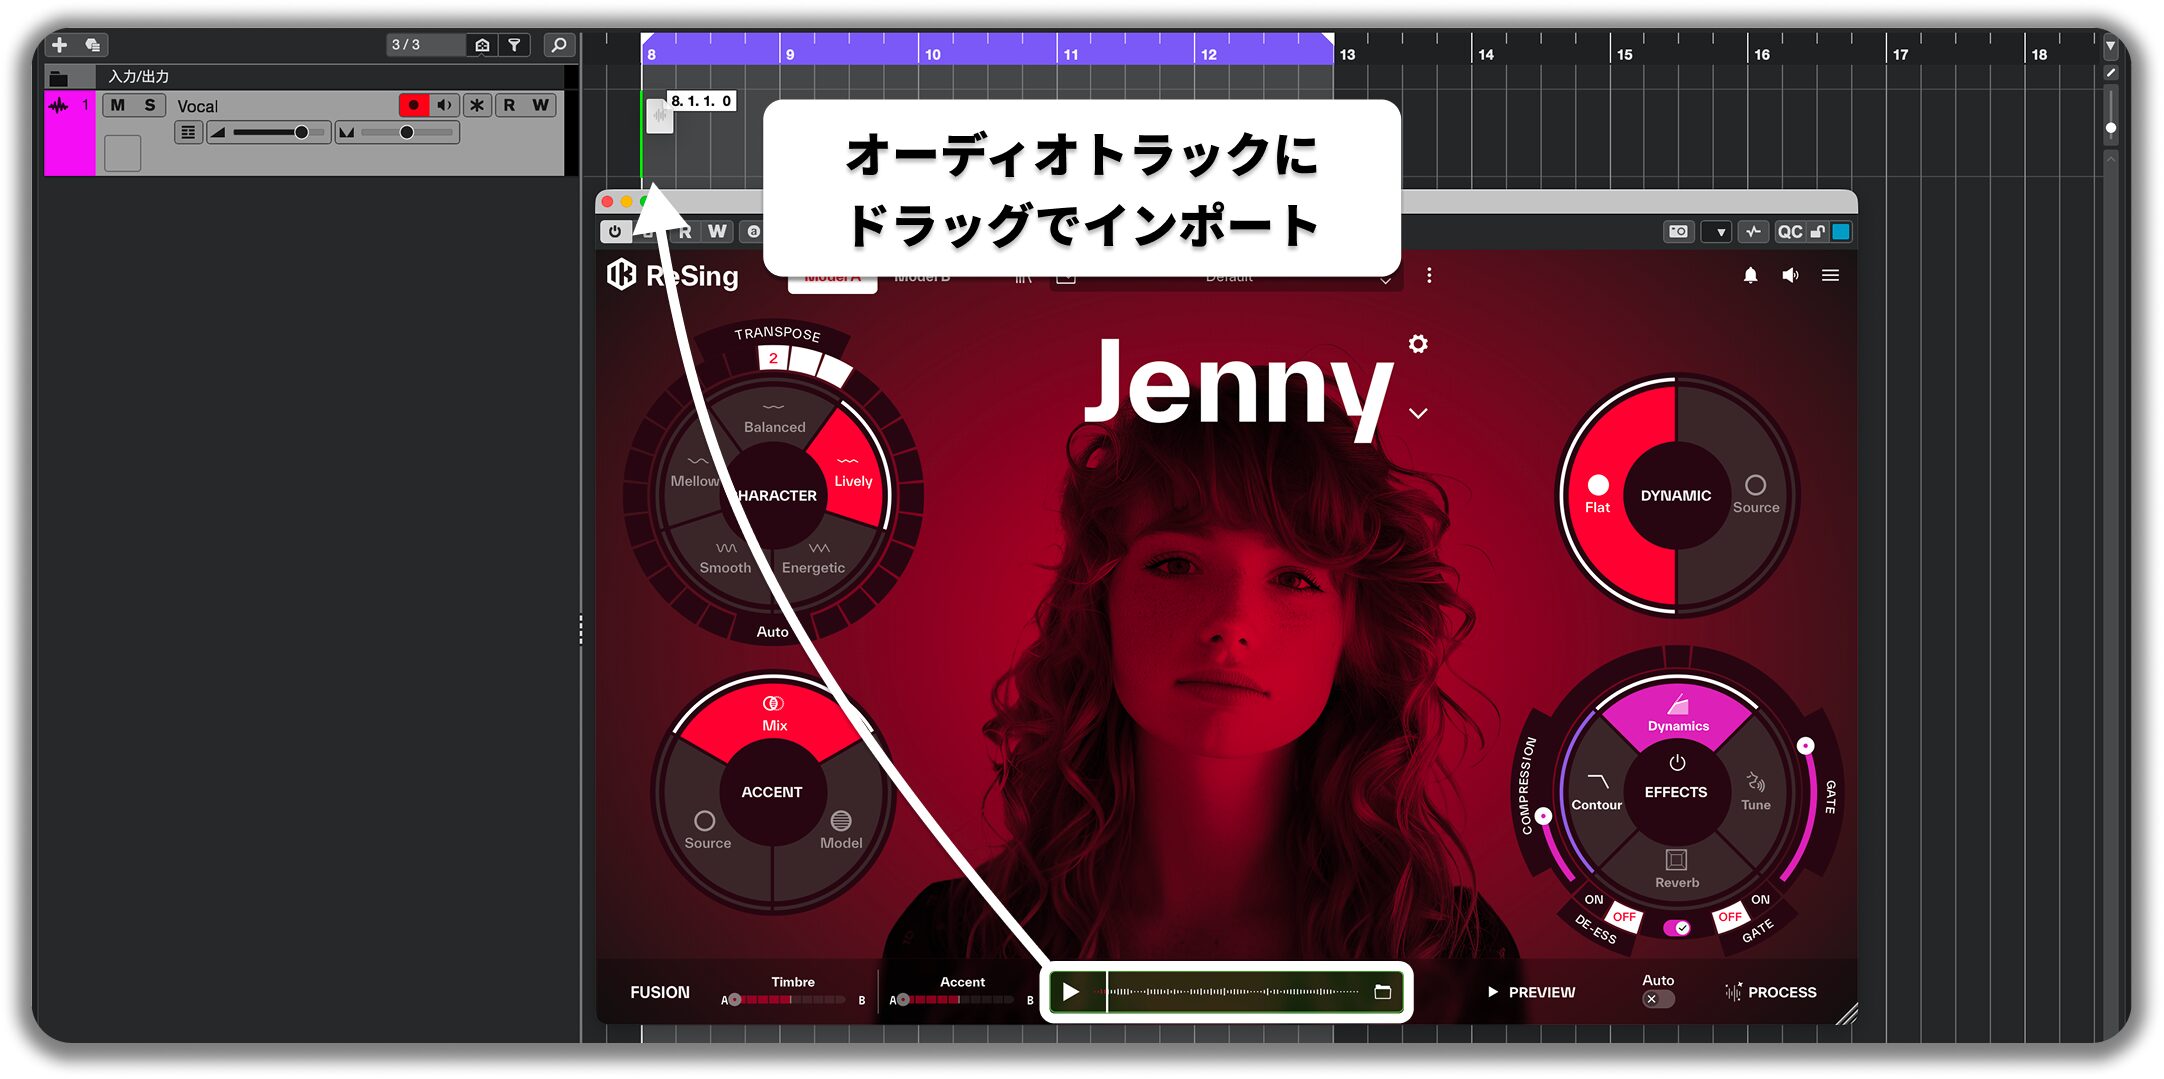Viewport: 2164px width, 1079px height.
Task: Click the camera snapshot icon in plugin toolbar
Action: point(1678,232)
